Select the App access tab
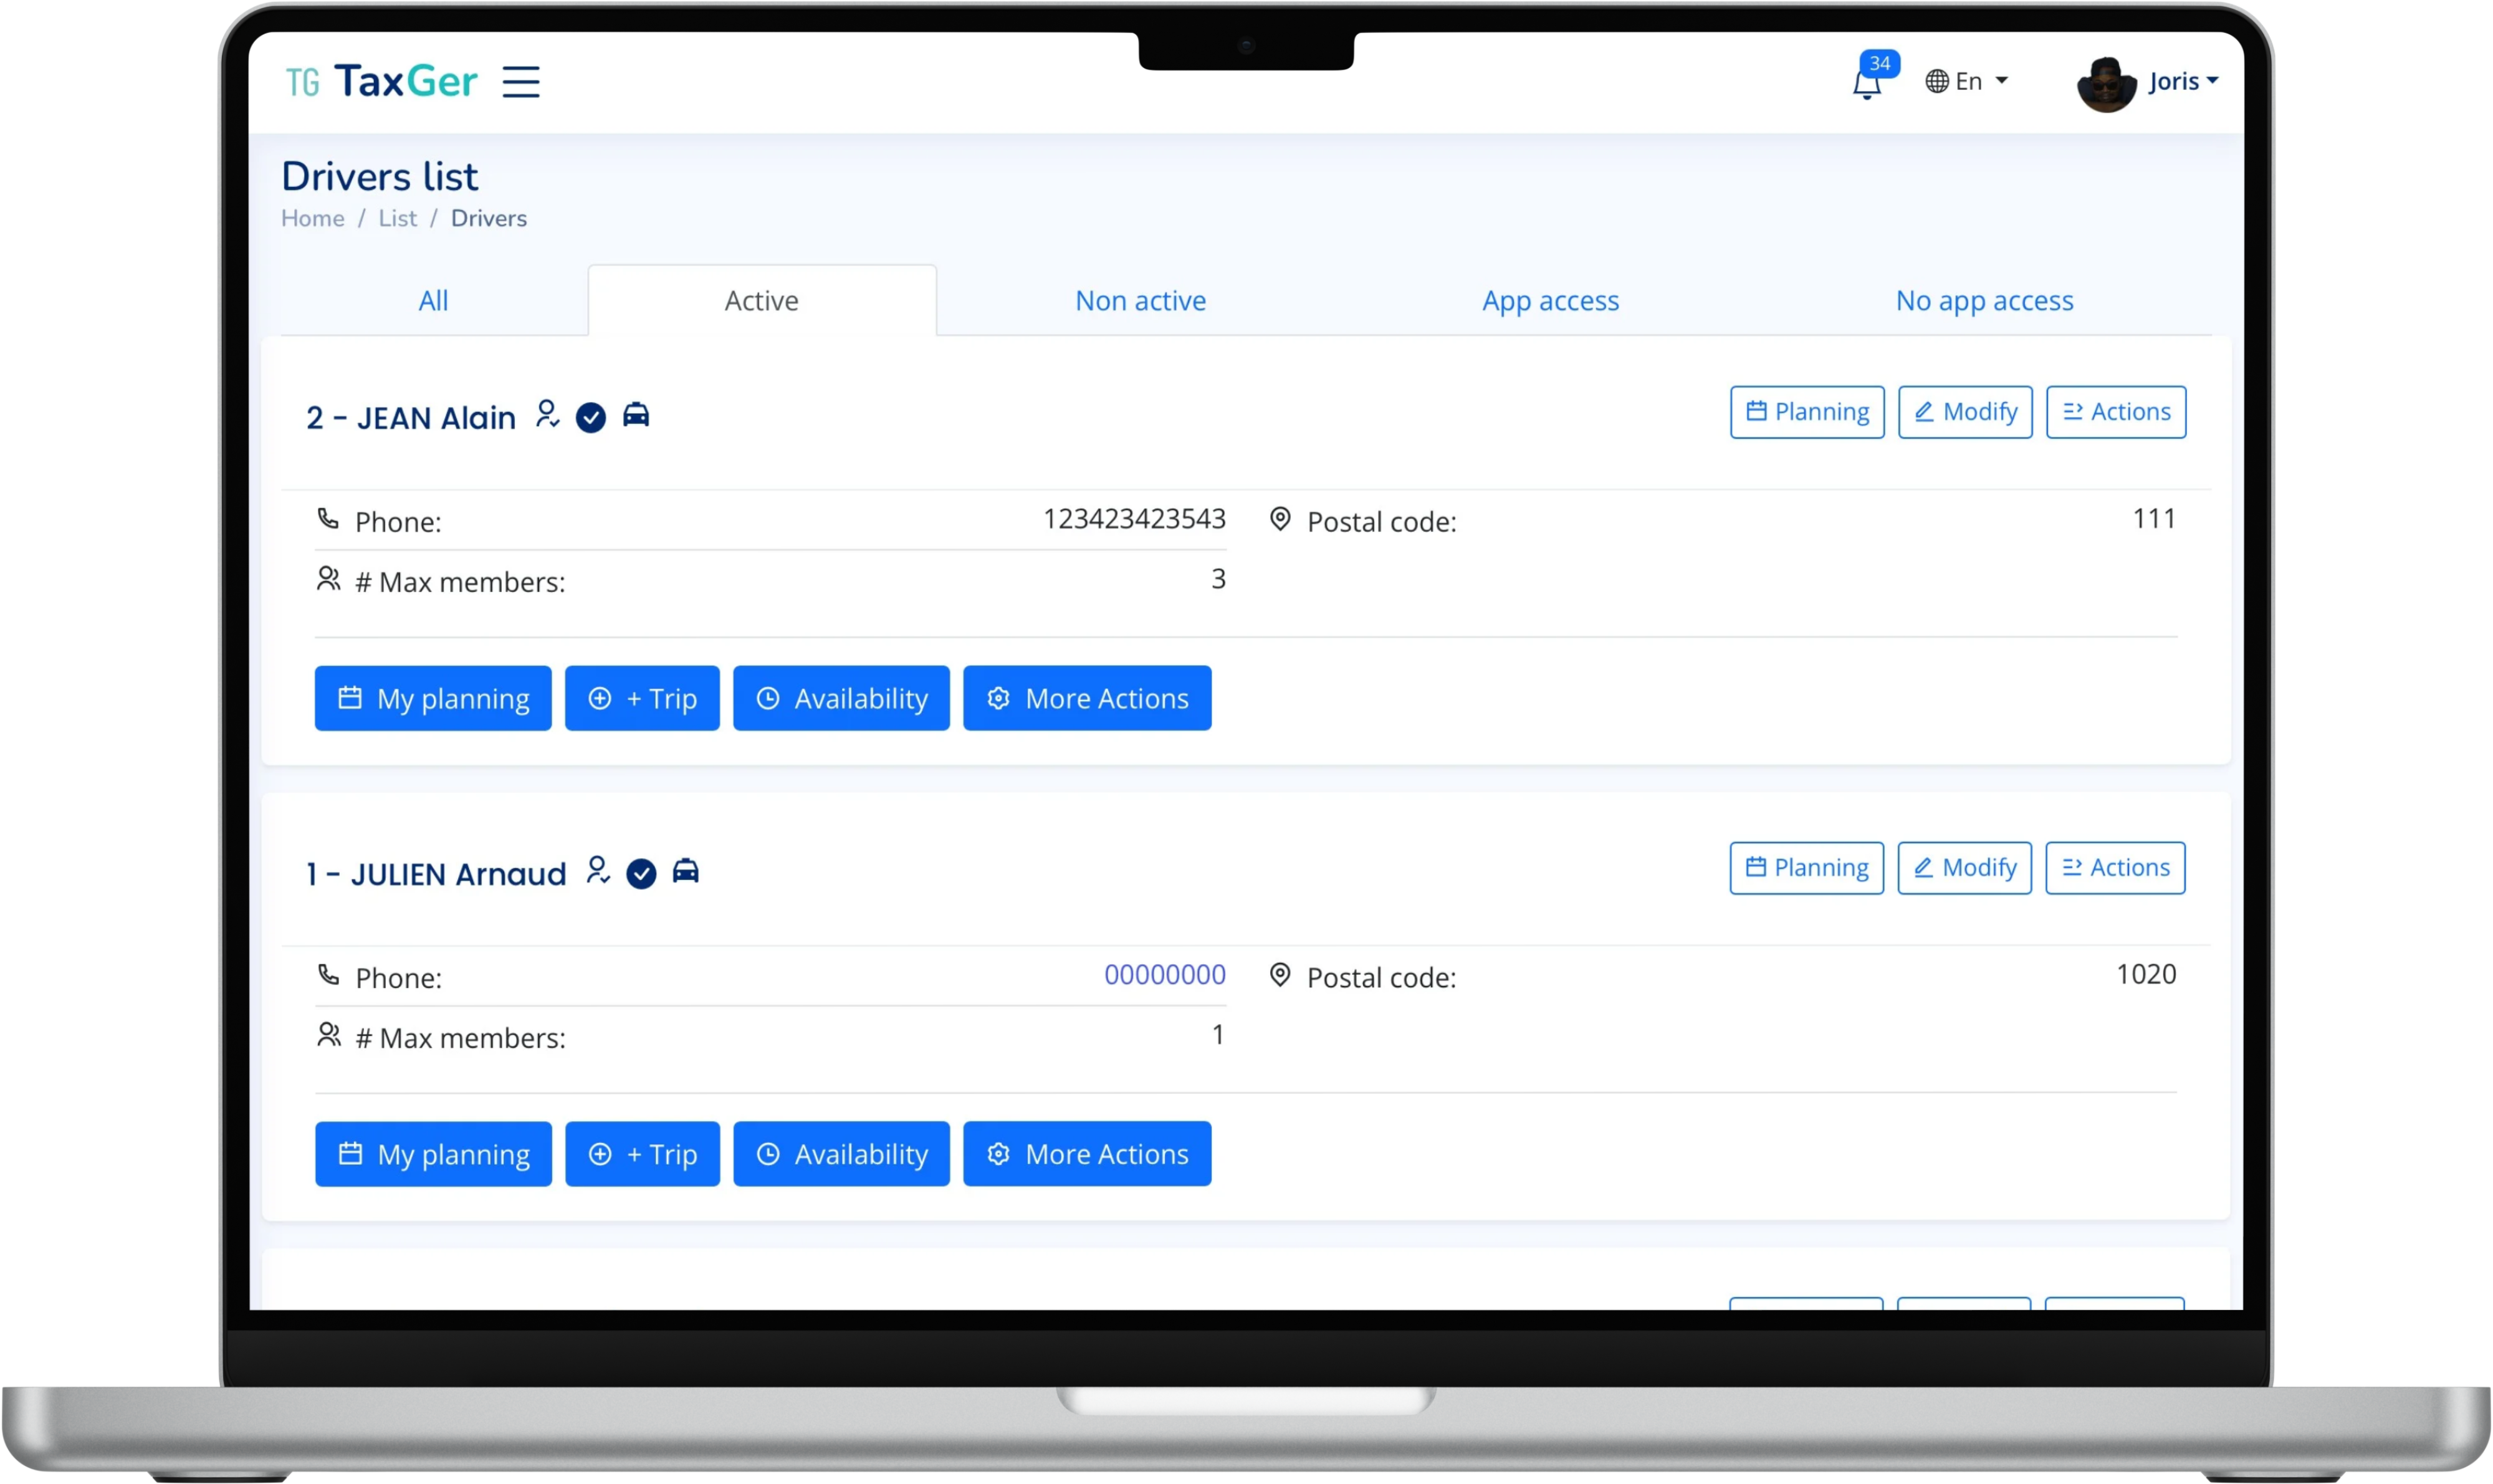2493x1484 pixels. [x=1550, y=301]
